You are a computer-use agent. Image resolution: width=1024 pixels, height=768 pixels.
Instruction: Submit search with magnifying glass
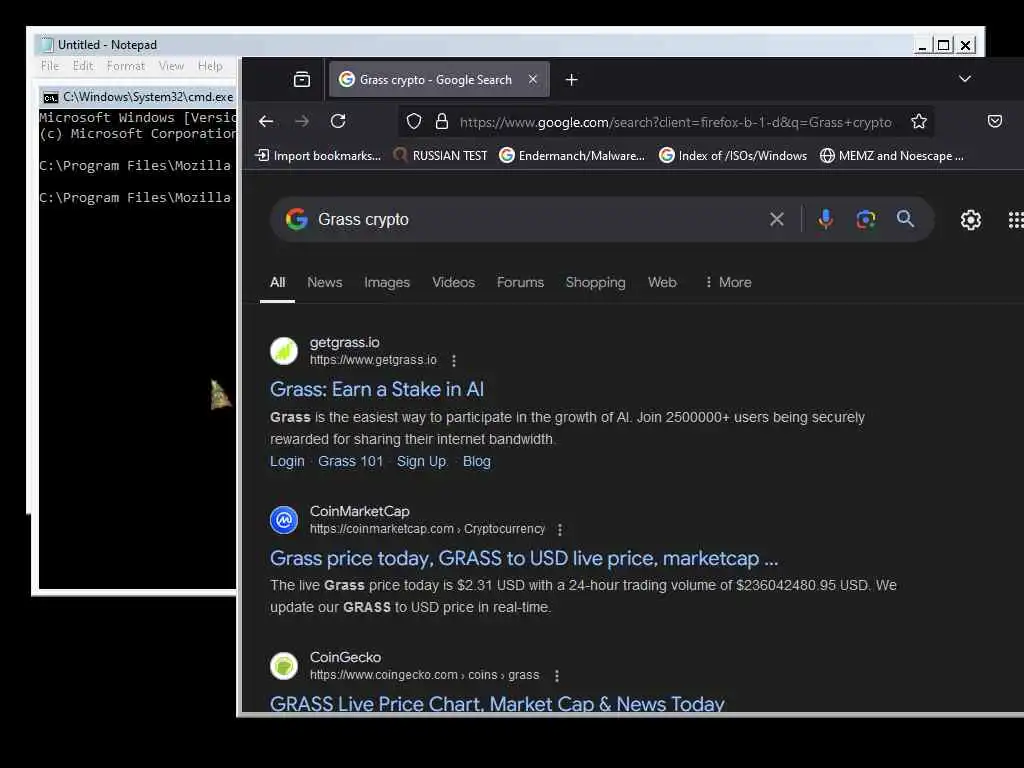click(905, 219)
